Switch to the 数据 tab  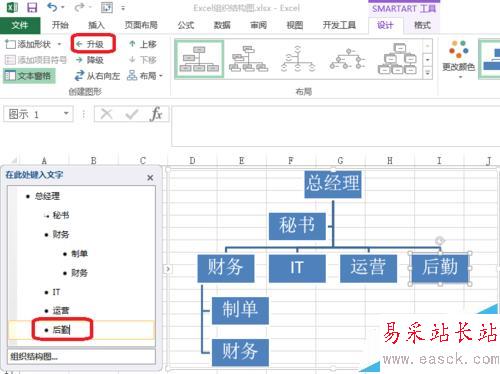222,25
